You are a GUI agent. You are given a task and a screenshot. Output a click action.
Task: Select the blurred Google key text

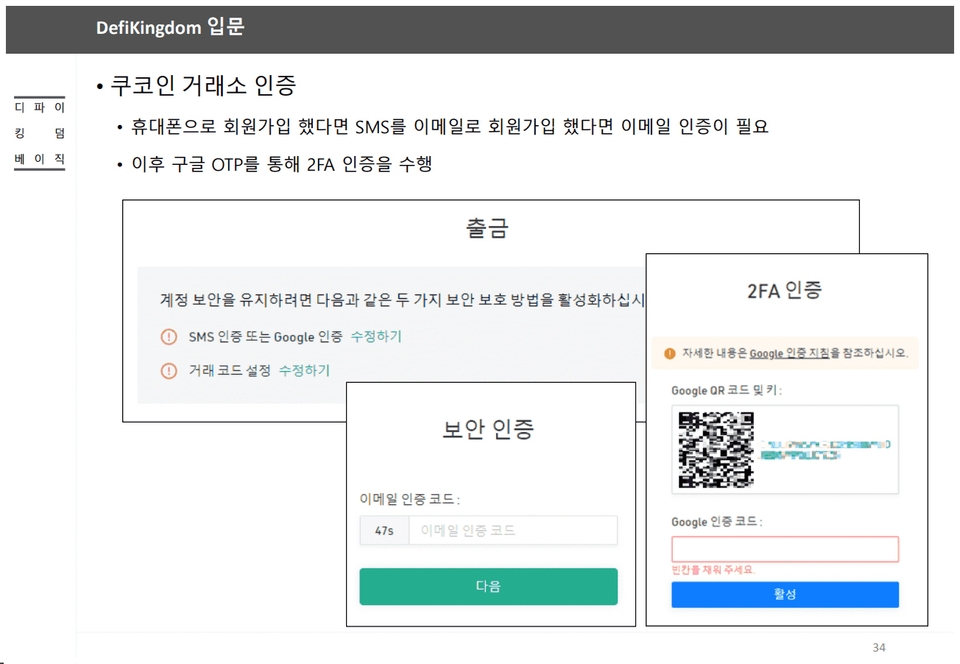pyautogui.click(x=826, y=448)
